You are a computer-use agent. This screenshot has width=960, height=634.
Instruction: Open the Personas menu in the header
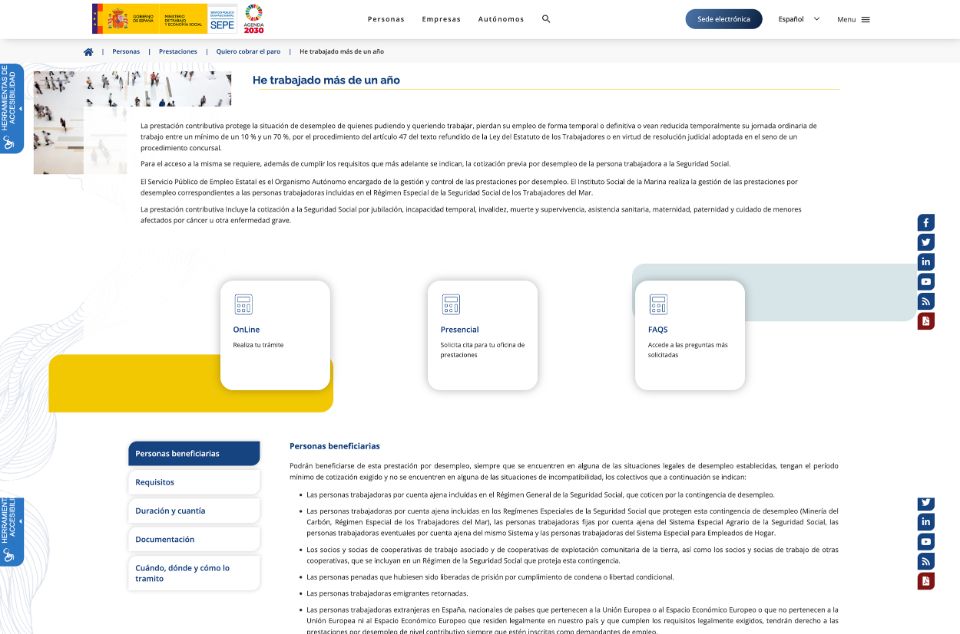tap(386, 19)
